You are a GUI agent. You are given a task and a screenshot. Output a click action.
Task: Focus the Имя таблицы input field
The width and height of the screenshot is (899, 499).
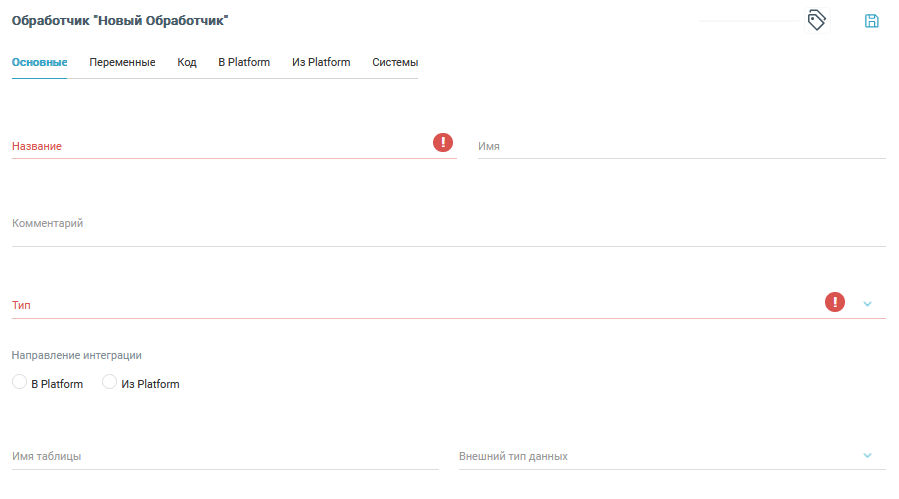tap(225, 456)
